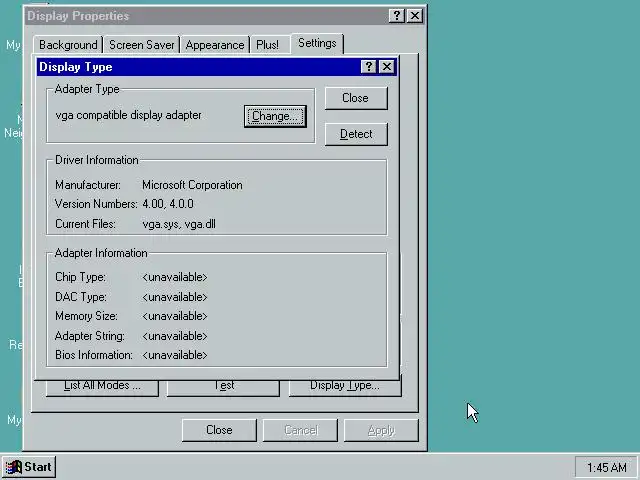Close the Display Type dialog with Close button

tap(356, 98)
